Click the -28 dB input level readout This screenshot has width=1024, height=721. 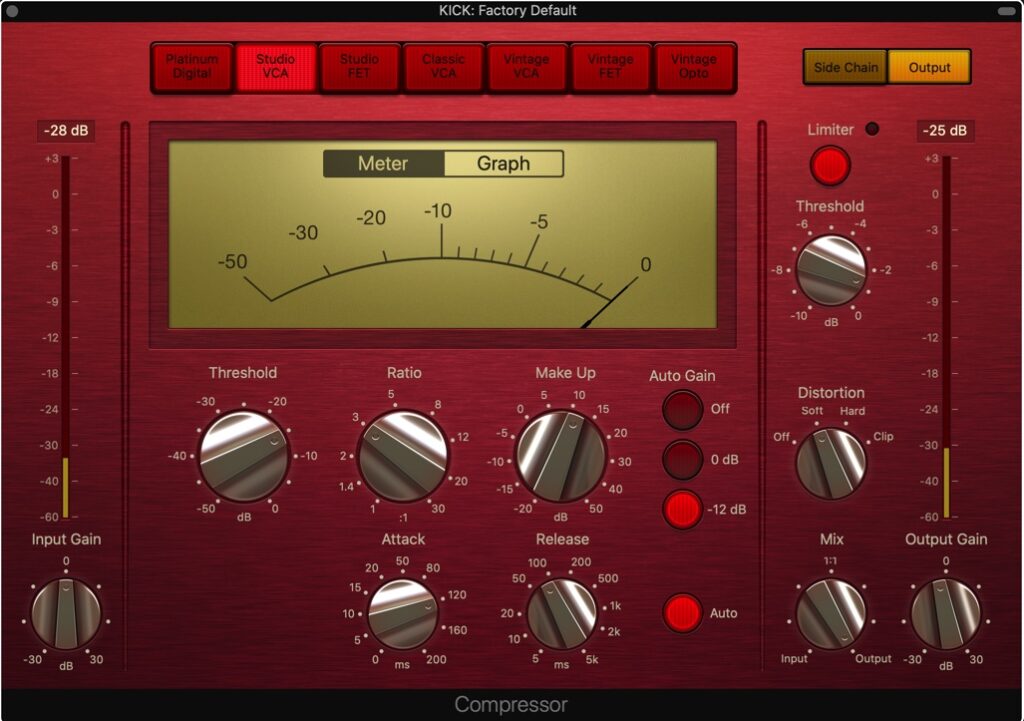coord(66,131)
